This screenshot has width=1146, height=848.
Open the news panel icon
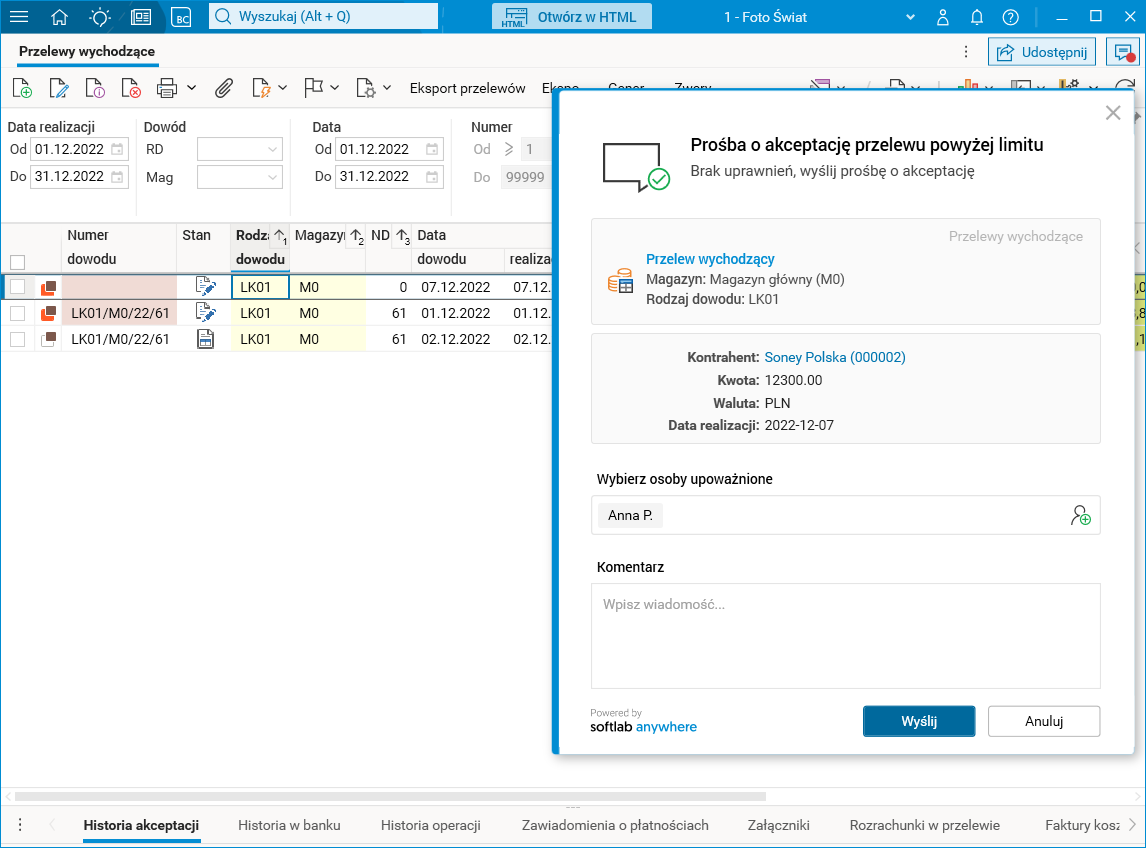coord(140,17)
